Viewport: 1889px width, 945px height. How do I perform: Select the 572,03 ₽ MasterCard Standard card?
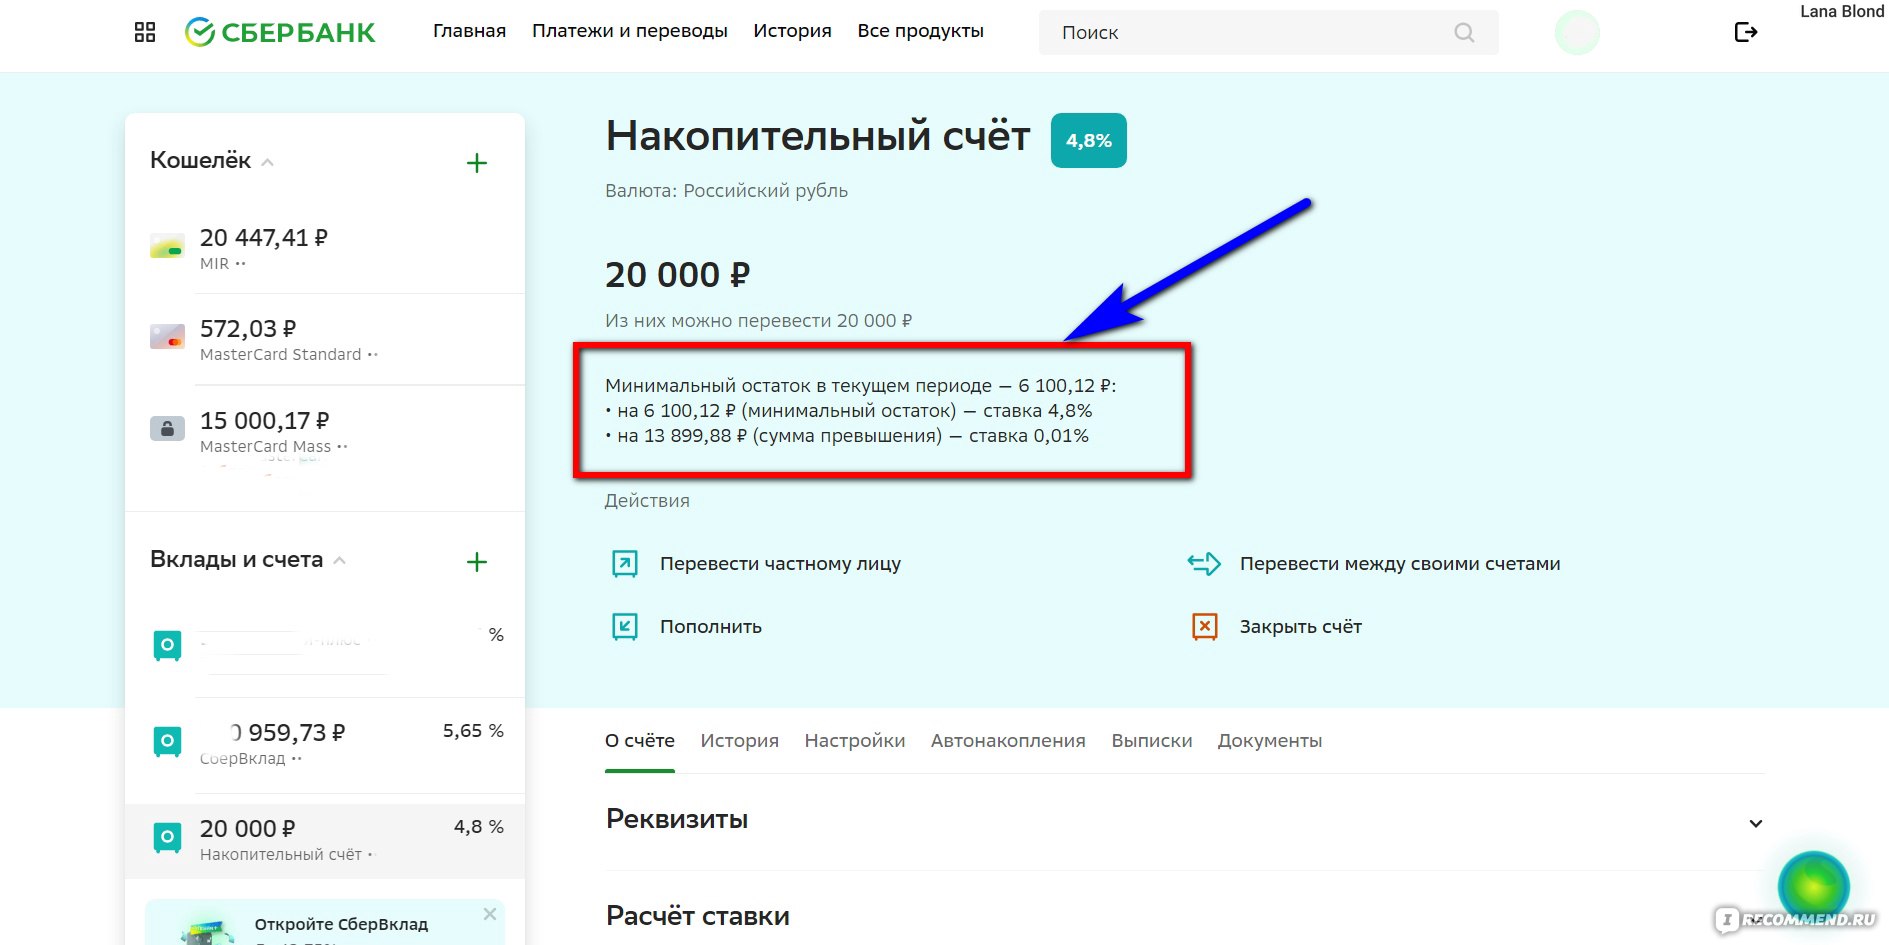pos(325,339)
